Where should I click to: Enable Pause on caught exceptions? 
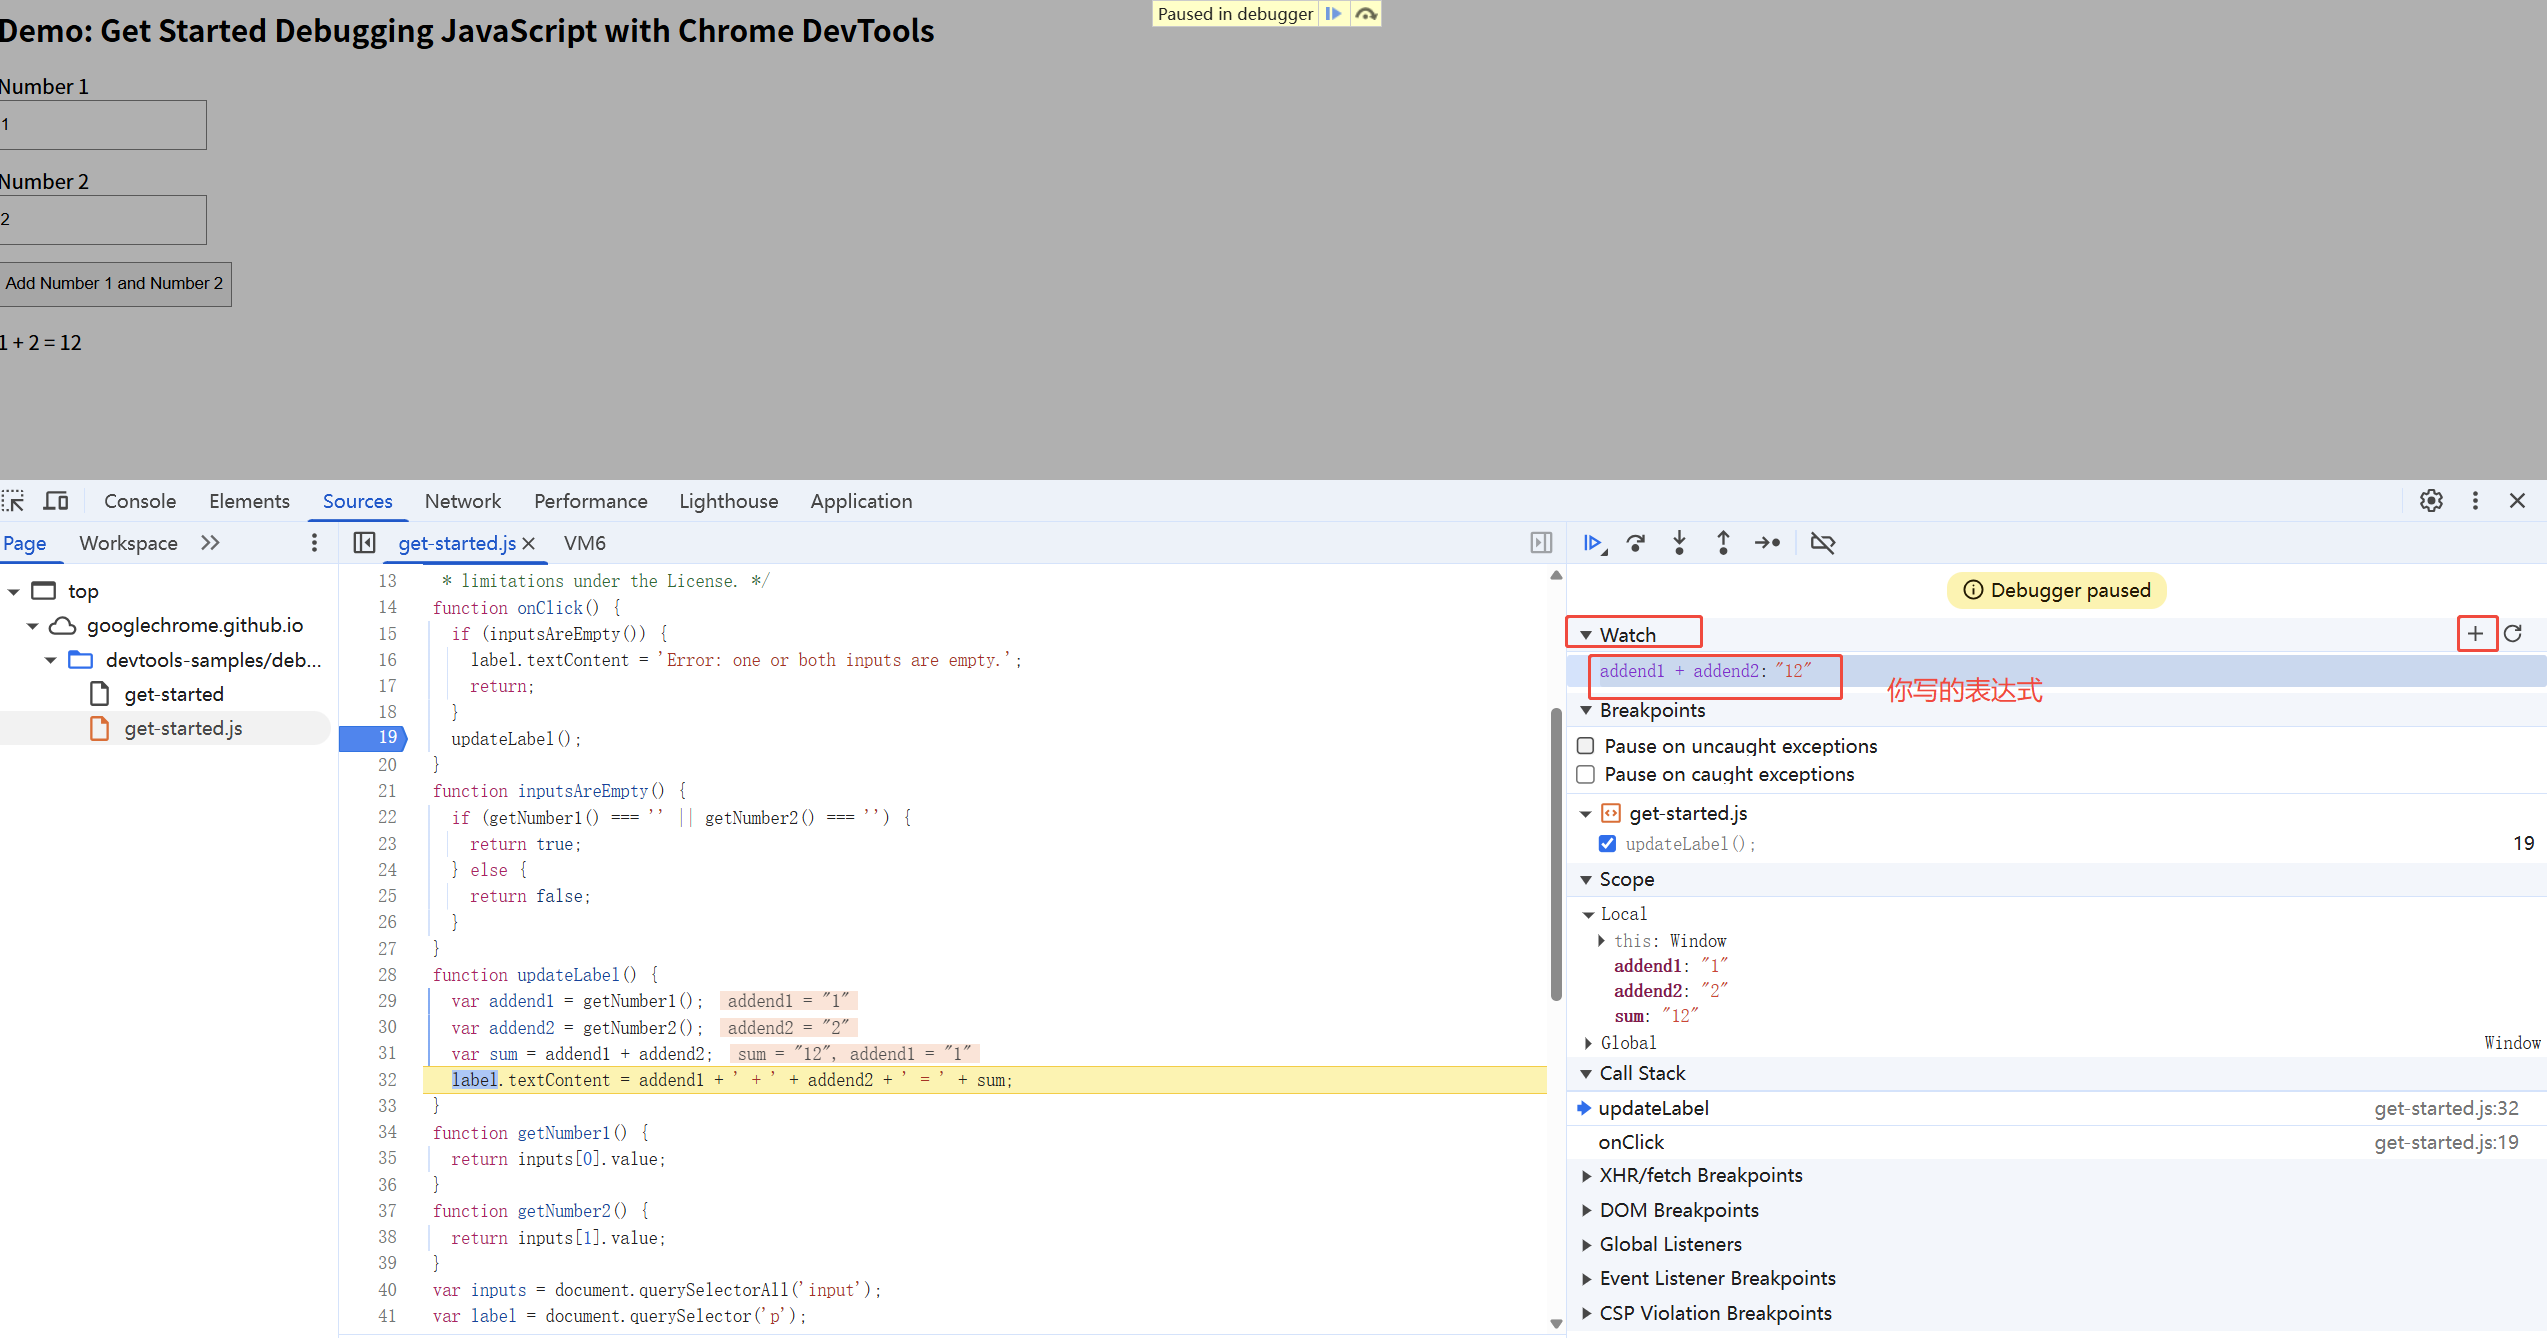[x=1586, y=774]
